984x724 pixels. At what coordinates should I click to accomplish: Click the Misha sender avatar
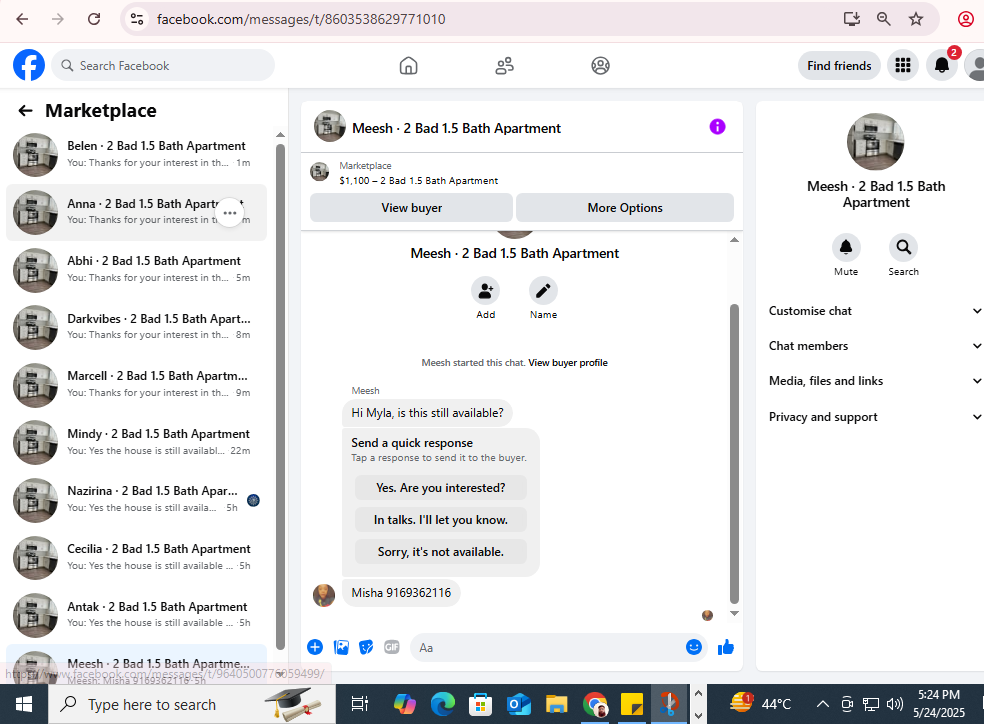pyautogui.click(x=324, y=595)
